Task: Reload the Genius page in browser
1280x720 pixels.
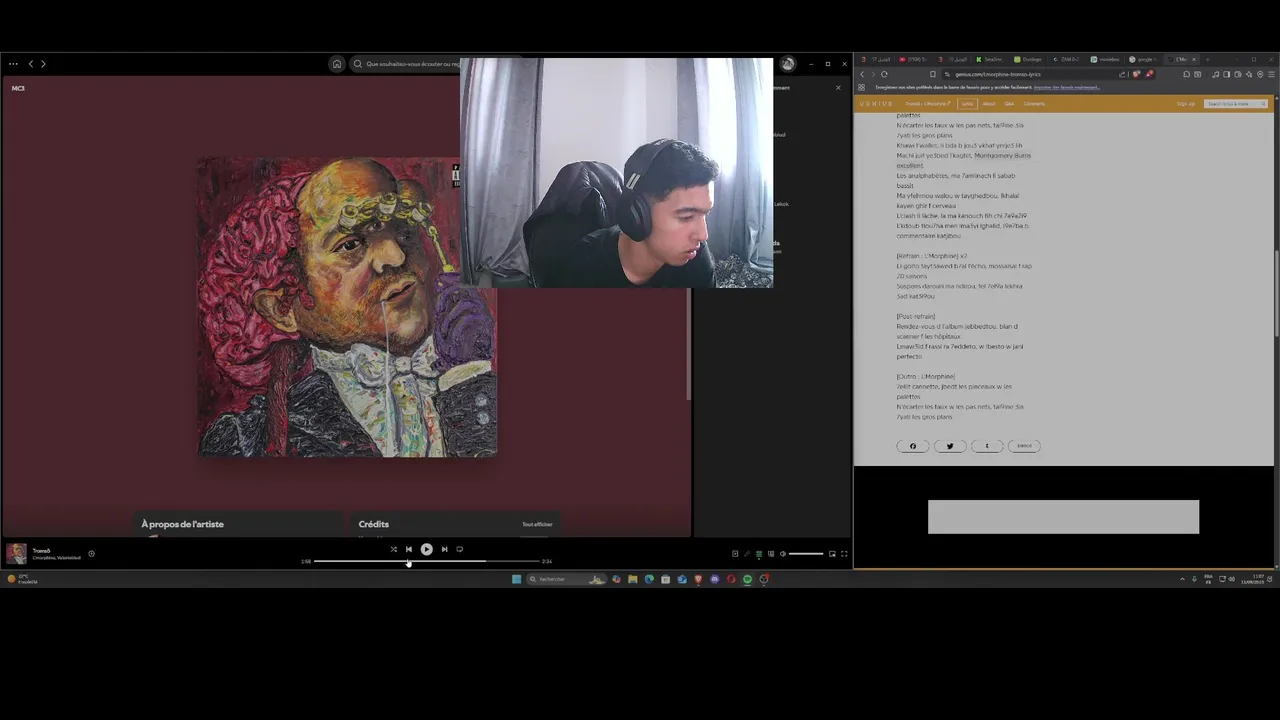Action: (x=884, y=74)
